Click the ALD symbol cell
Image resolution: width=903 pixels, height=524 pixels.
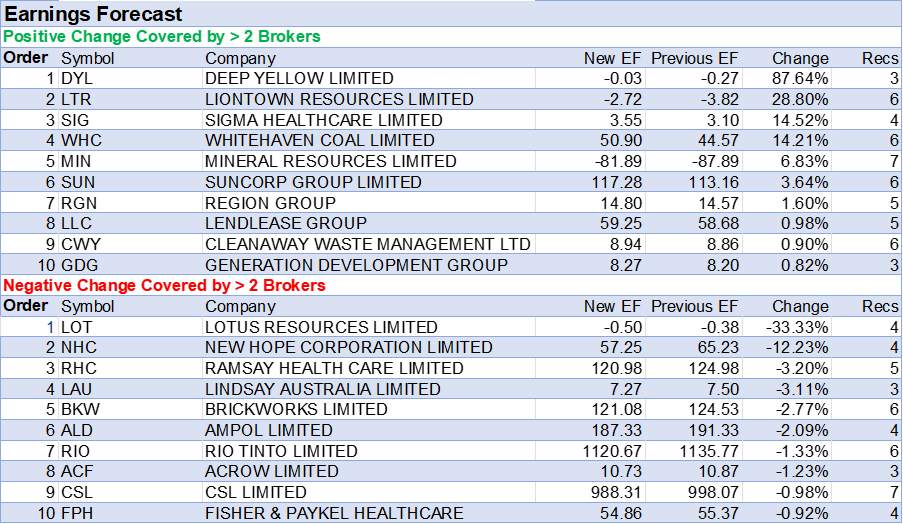[77, 430]
